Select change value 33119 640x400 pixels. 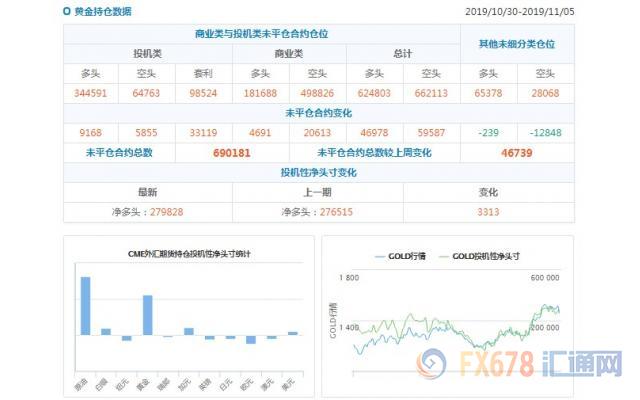(203, 133)
